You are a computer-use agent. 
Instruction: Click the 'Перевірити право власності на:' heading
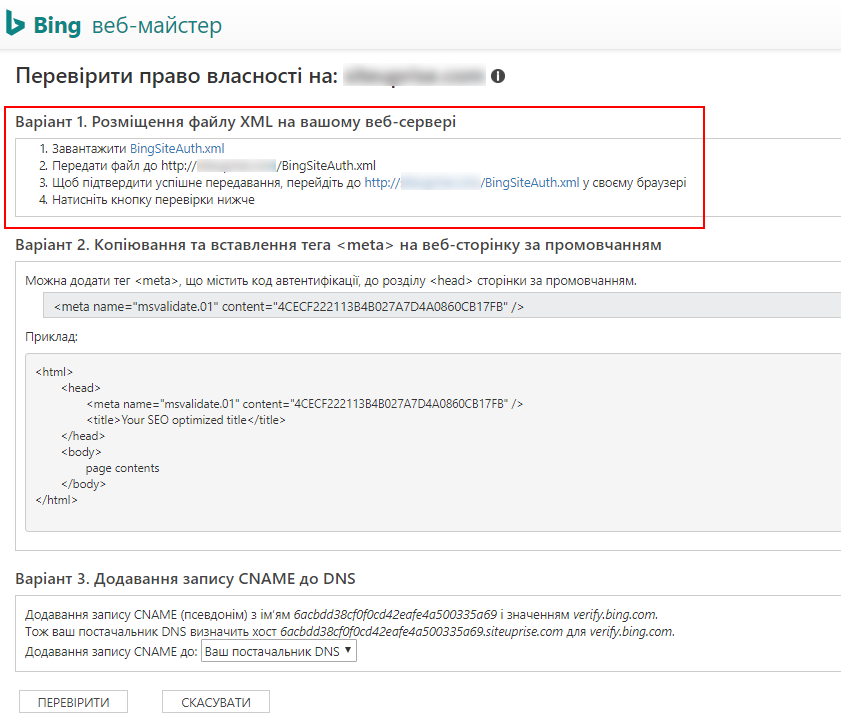(176, 76)
